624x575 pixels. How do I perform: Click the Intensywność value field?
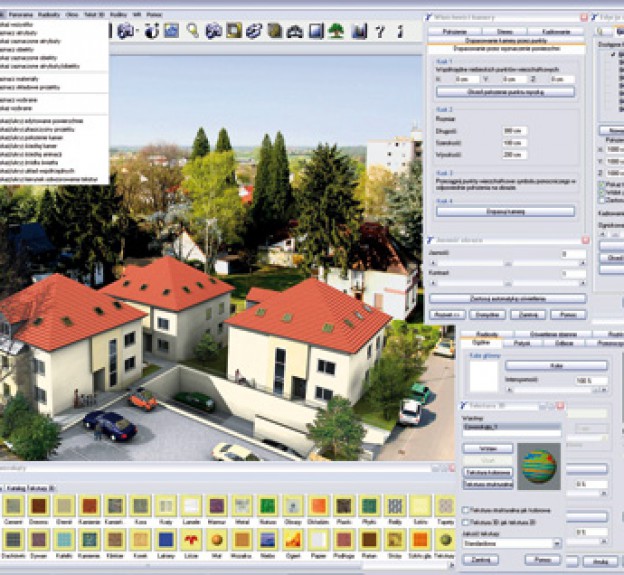point(592,381)
